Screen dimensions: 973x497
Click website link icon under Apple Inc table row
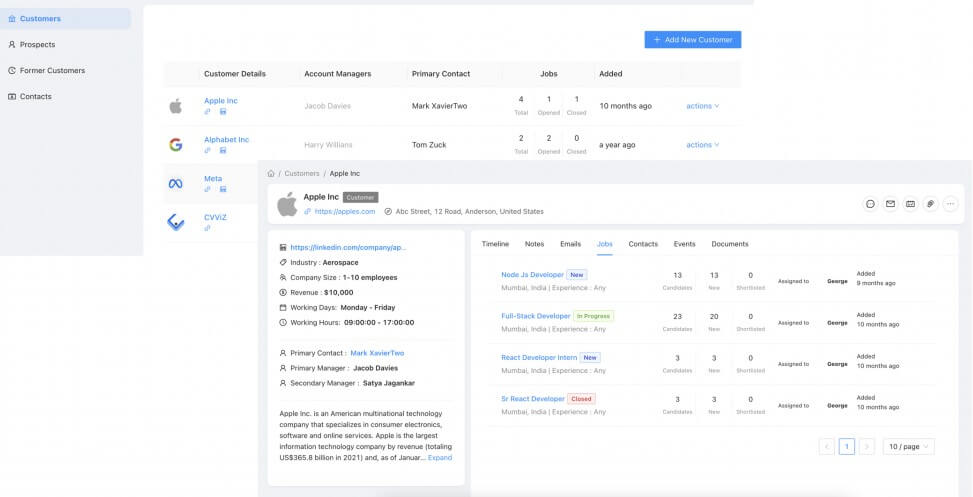(x=207, y=112)
